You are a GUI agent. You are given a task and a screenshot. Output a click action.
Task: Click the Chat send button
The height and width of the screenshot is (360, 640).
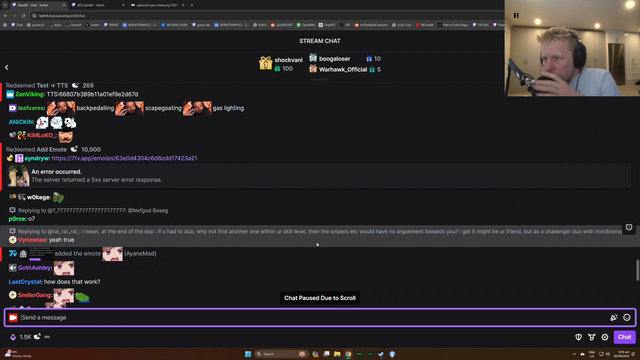point(624,337)
